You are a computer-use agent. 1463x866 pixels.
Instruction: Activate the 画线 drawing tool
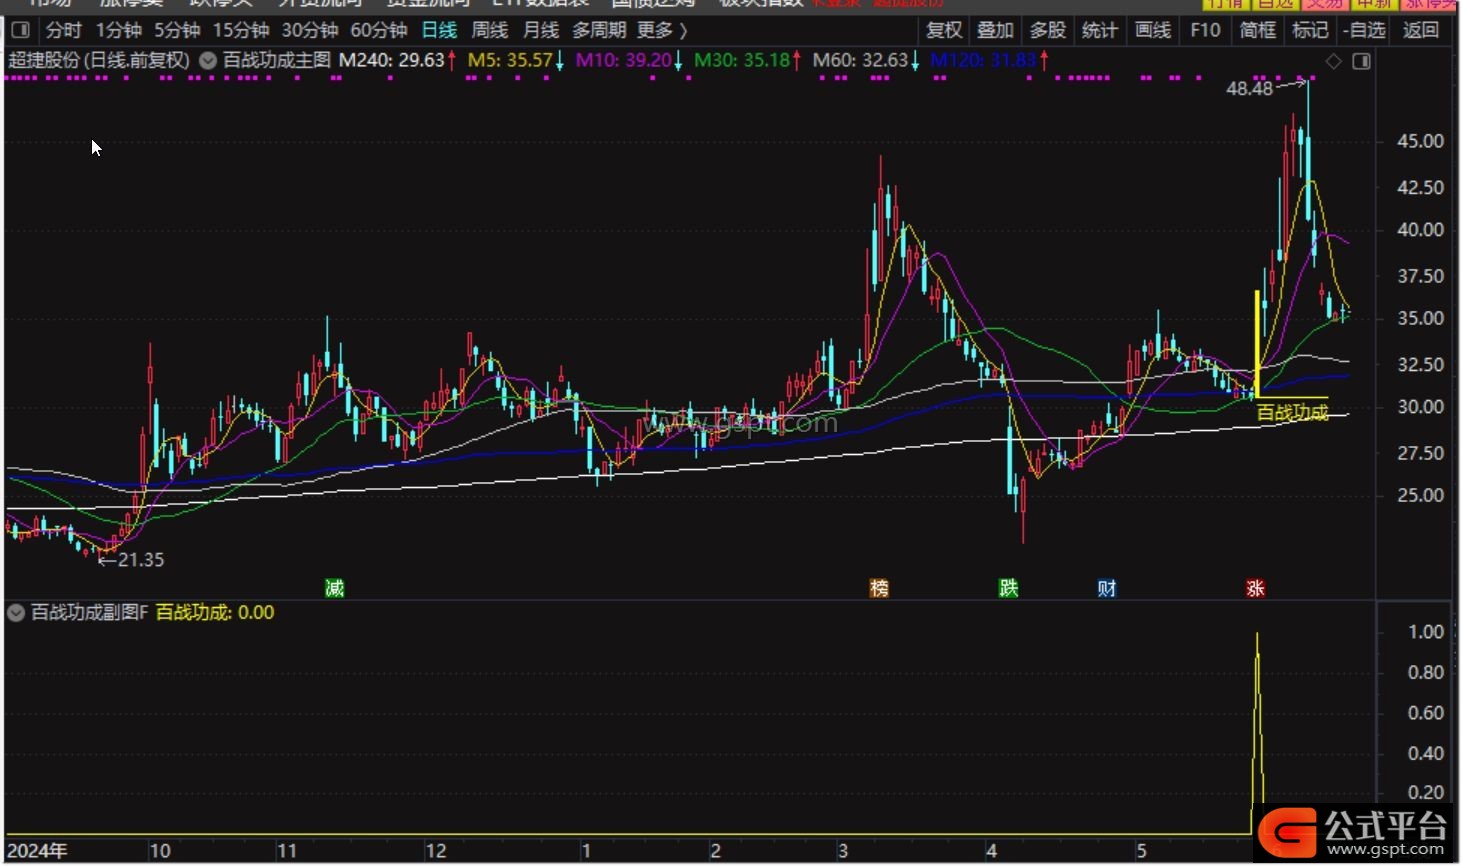point(1153,30)
